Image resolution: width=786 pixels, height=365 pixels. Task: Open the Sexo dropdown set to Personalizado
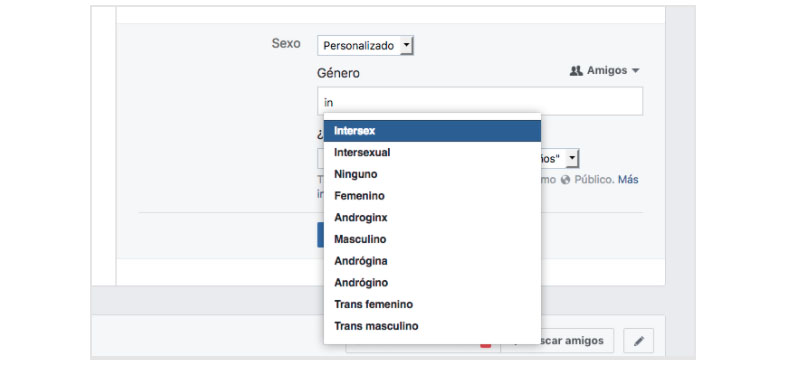click(x=365, y=46)
